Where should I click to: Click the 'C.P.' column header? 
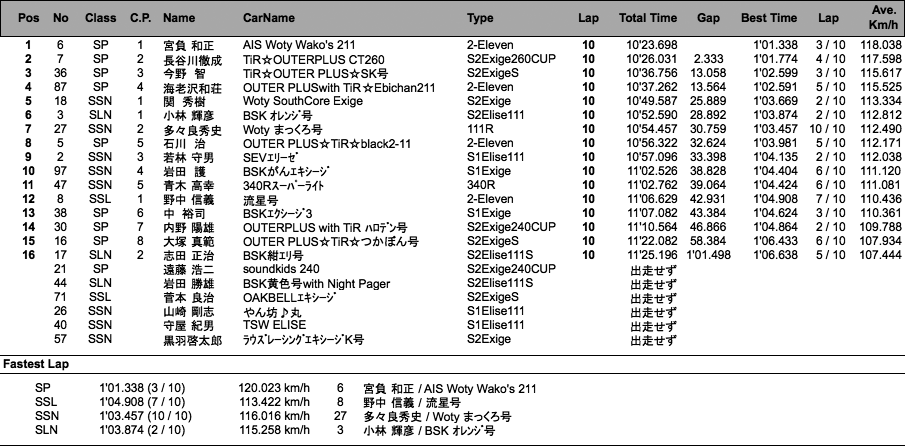coord(140,18)
